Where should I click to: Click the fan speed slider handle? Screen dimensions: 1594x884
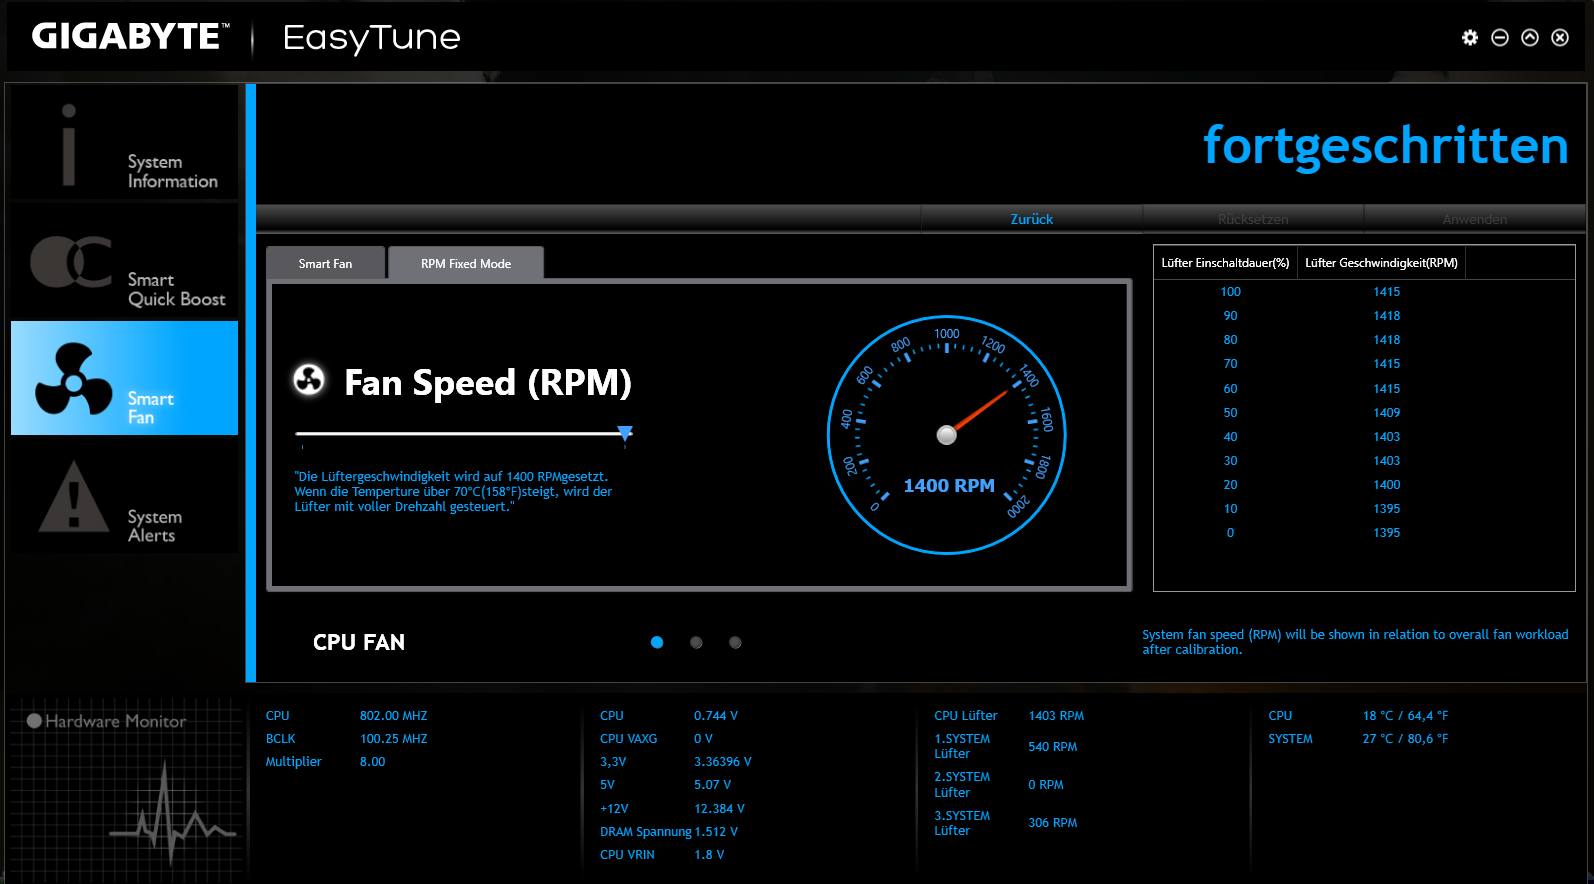pos(625,433)
